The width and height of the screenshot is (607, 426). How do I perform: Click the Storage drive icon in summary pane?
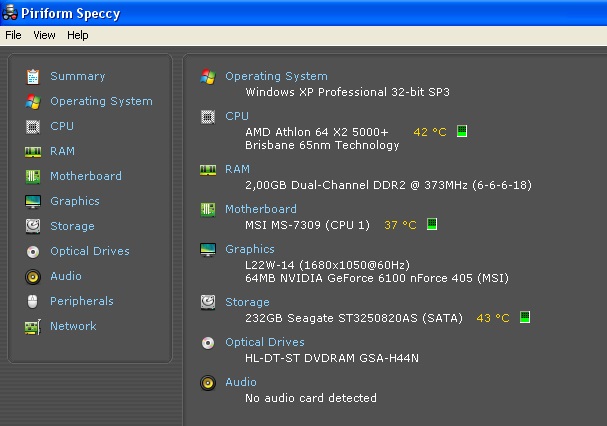pyautogui.click(x=208, y=302)
